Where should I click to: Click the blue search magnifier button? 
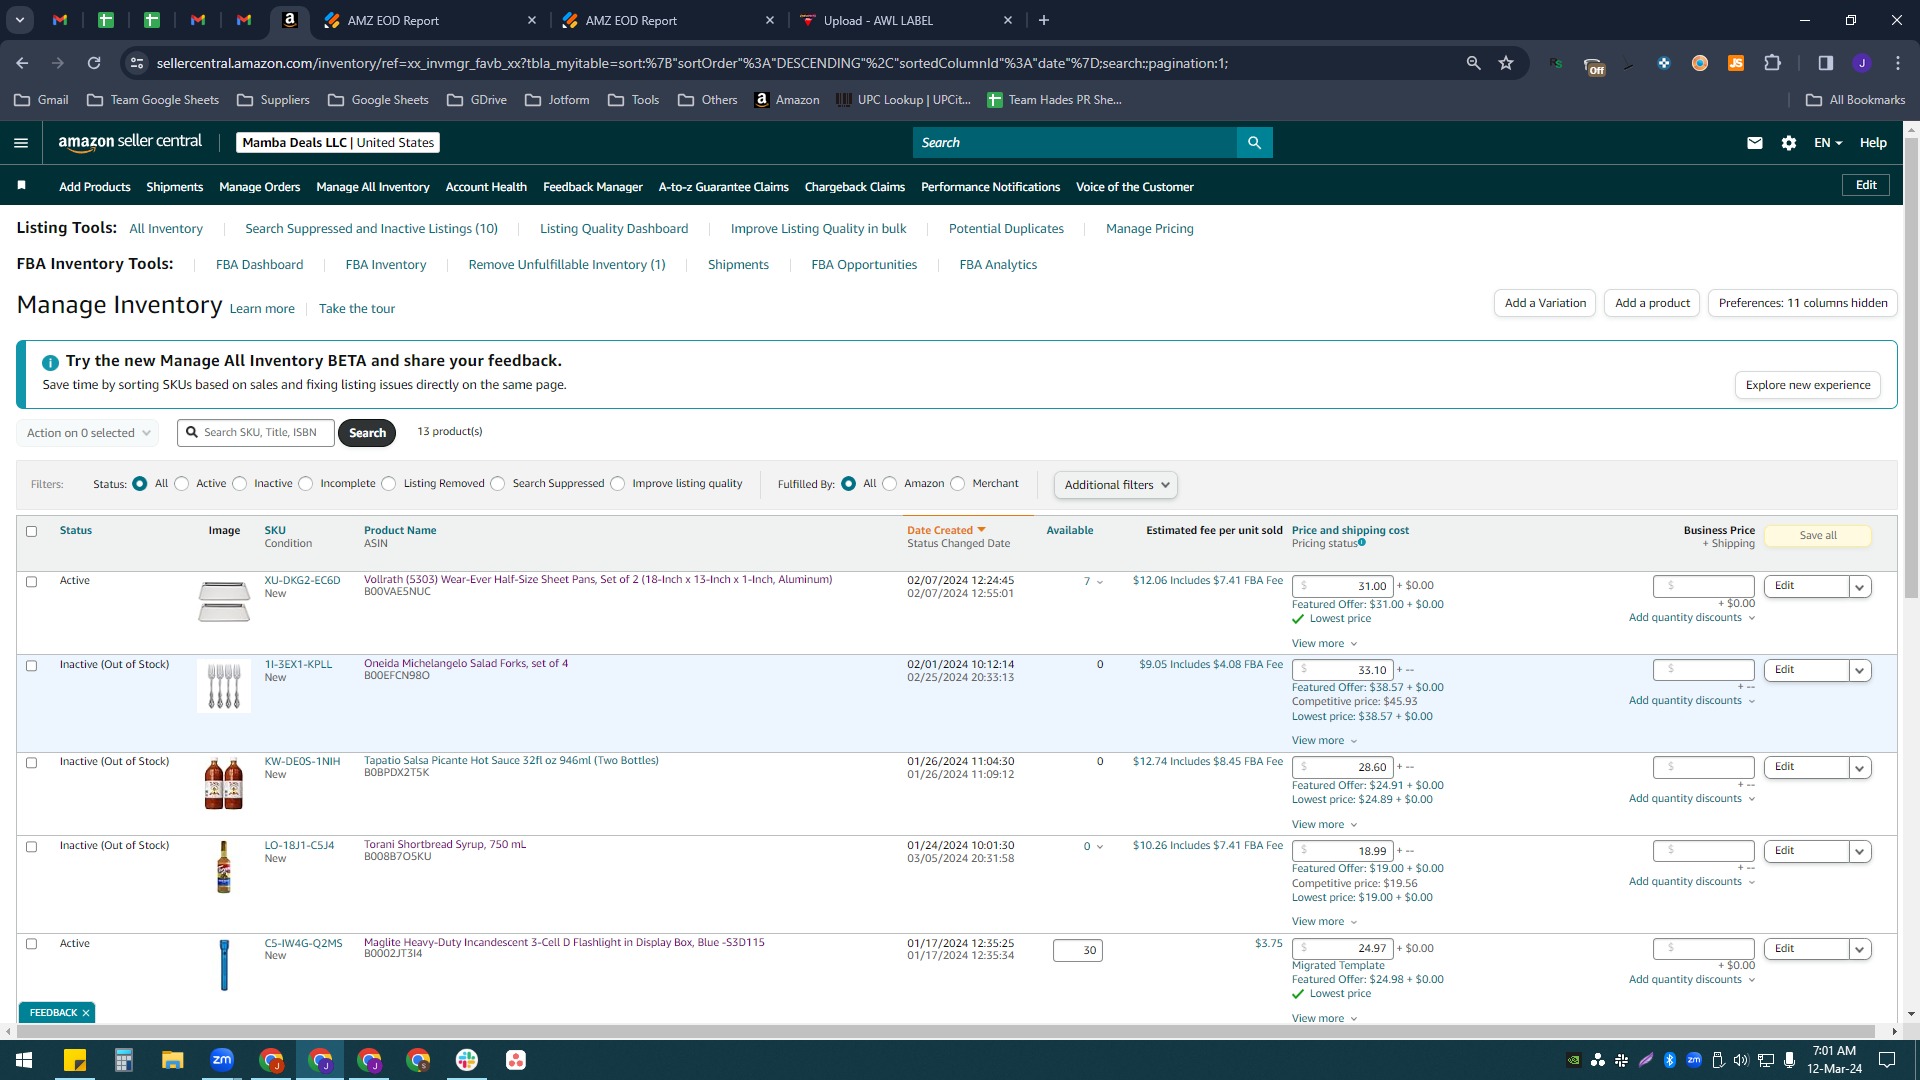(x=1254, y=143)
